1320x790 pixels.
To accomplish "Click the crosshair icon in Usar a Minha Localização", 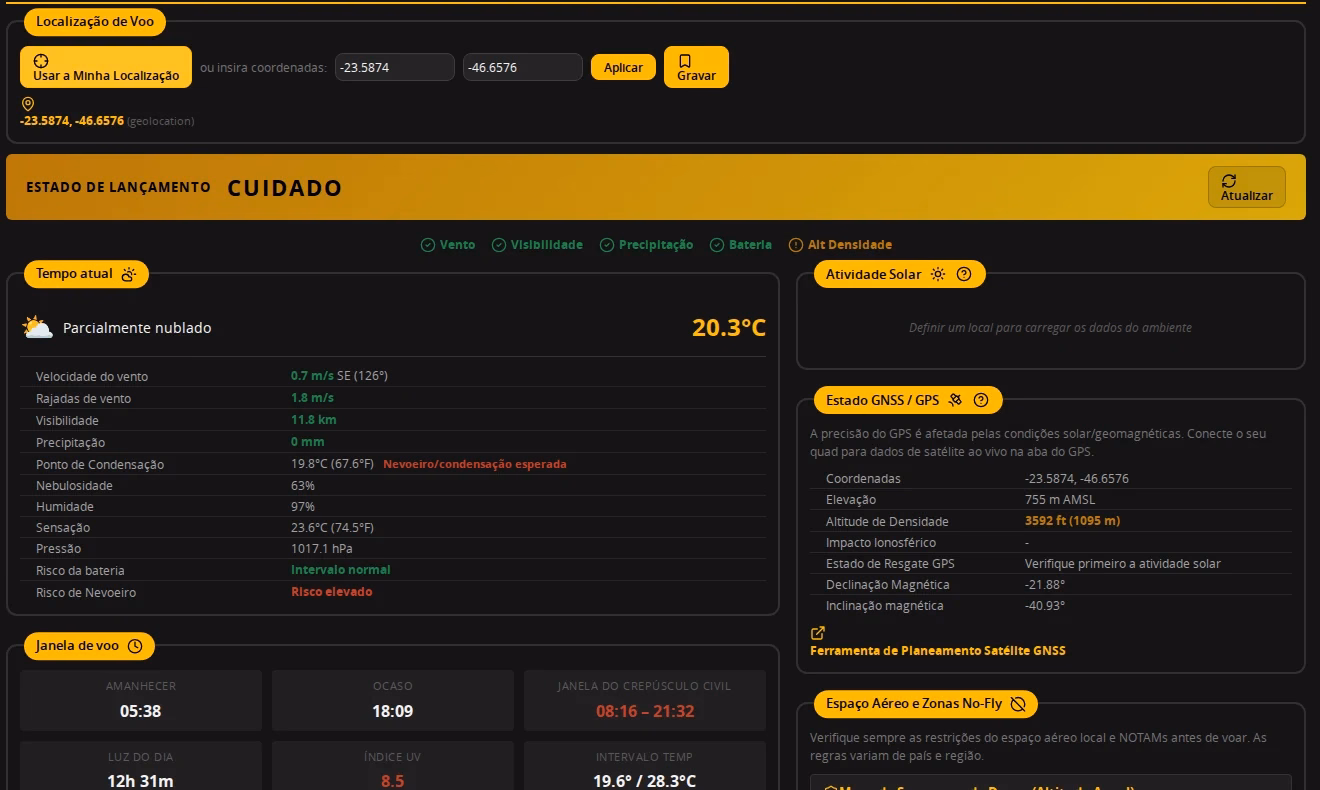I will click(41, 61).
